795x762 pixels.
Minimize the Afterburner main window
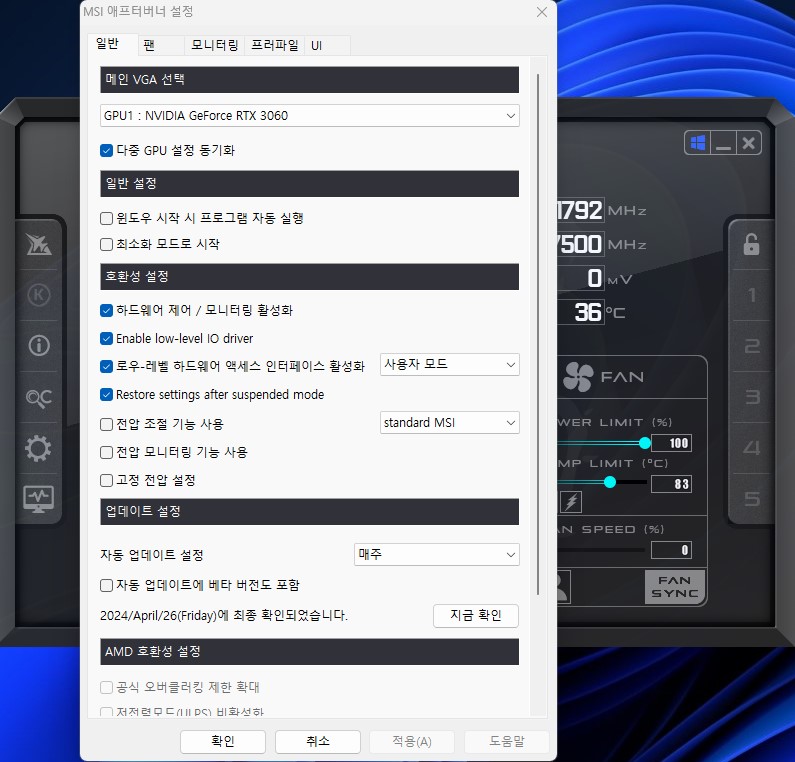723,143
